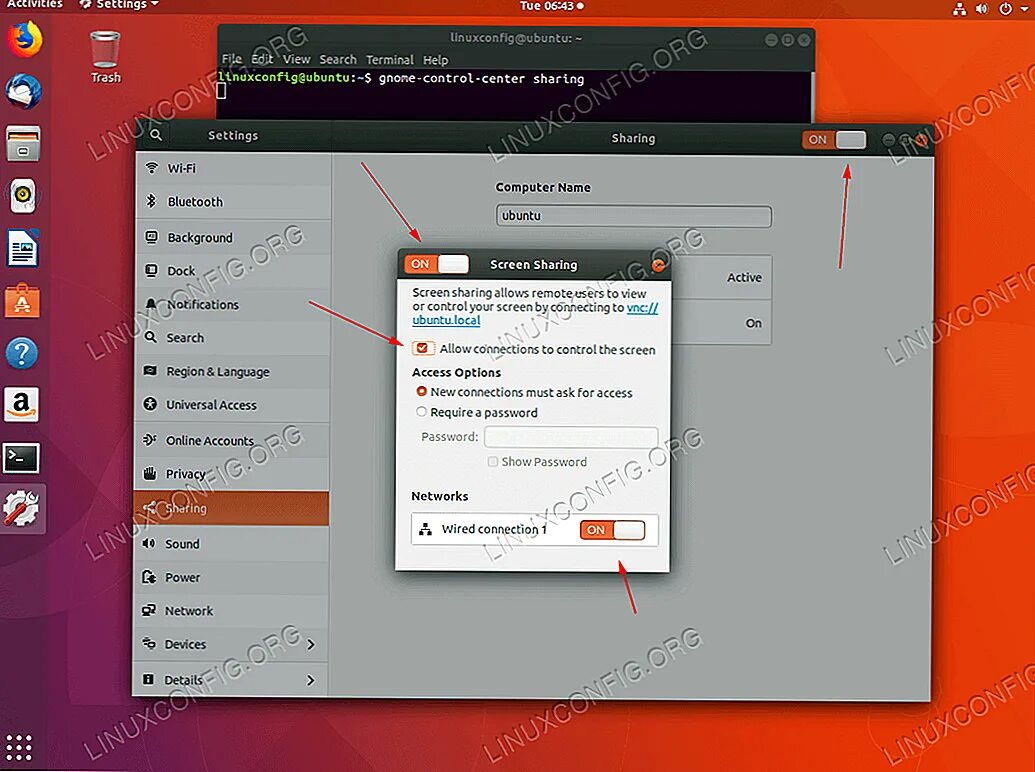The image size is (1035, 772).
Task: Show Applications grid at dock bottom
Action: pos(19,747)
